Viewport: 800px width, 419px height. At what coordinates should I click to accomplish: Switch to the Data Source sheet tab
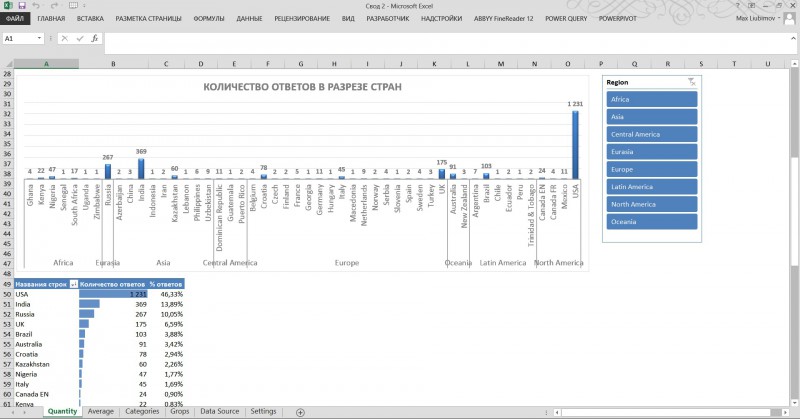219,411
